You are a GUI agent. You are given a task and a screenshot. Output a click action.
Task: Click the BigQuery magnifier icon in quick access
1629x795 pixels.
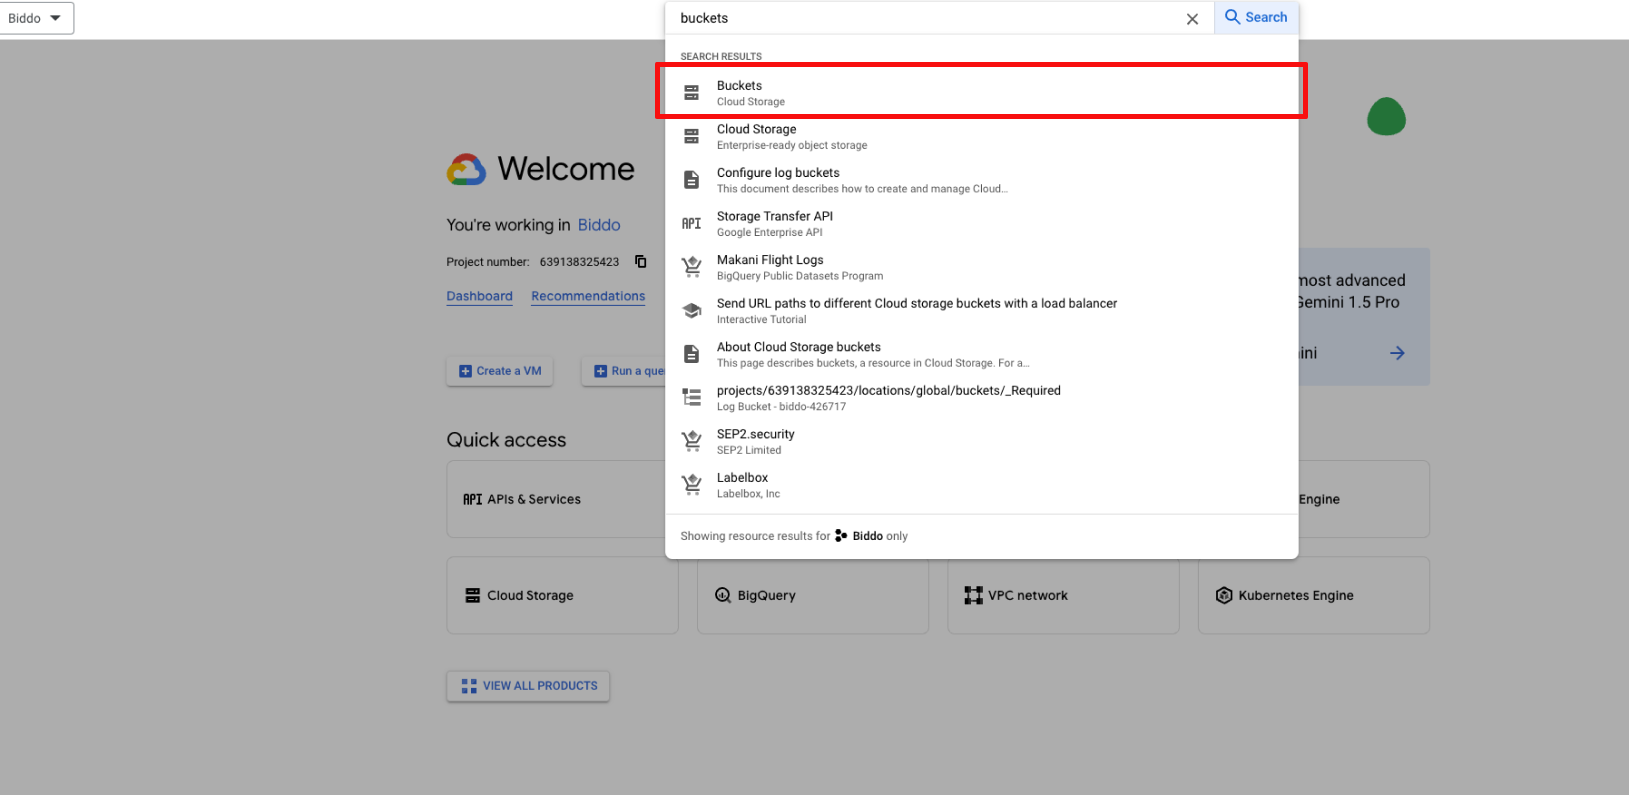[723, 595]
